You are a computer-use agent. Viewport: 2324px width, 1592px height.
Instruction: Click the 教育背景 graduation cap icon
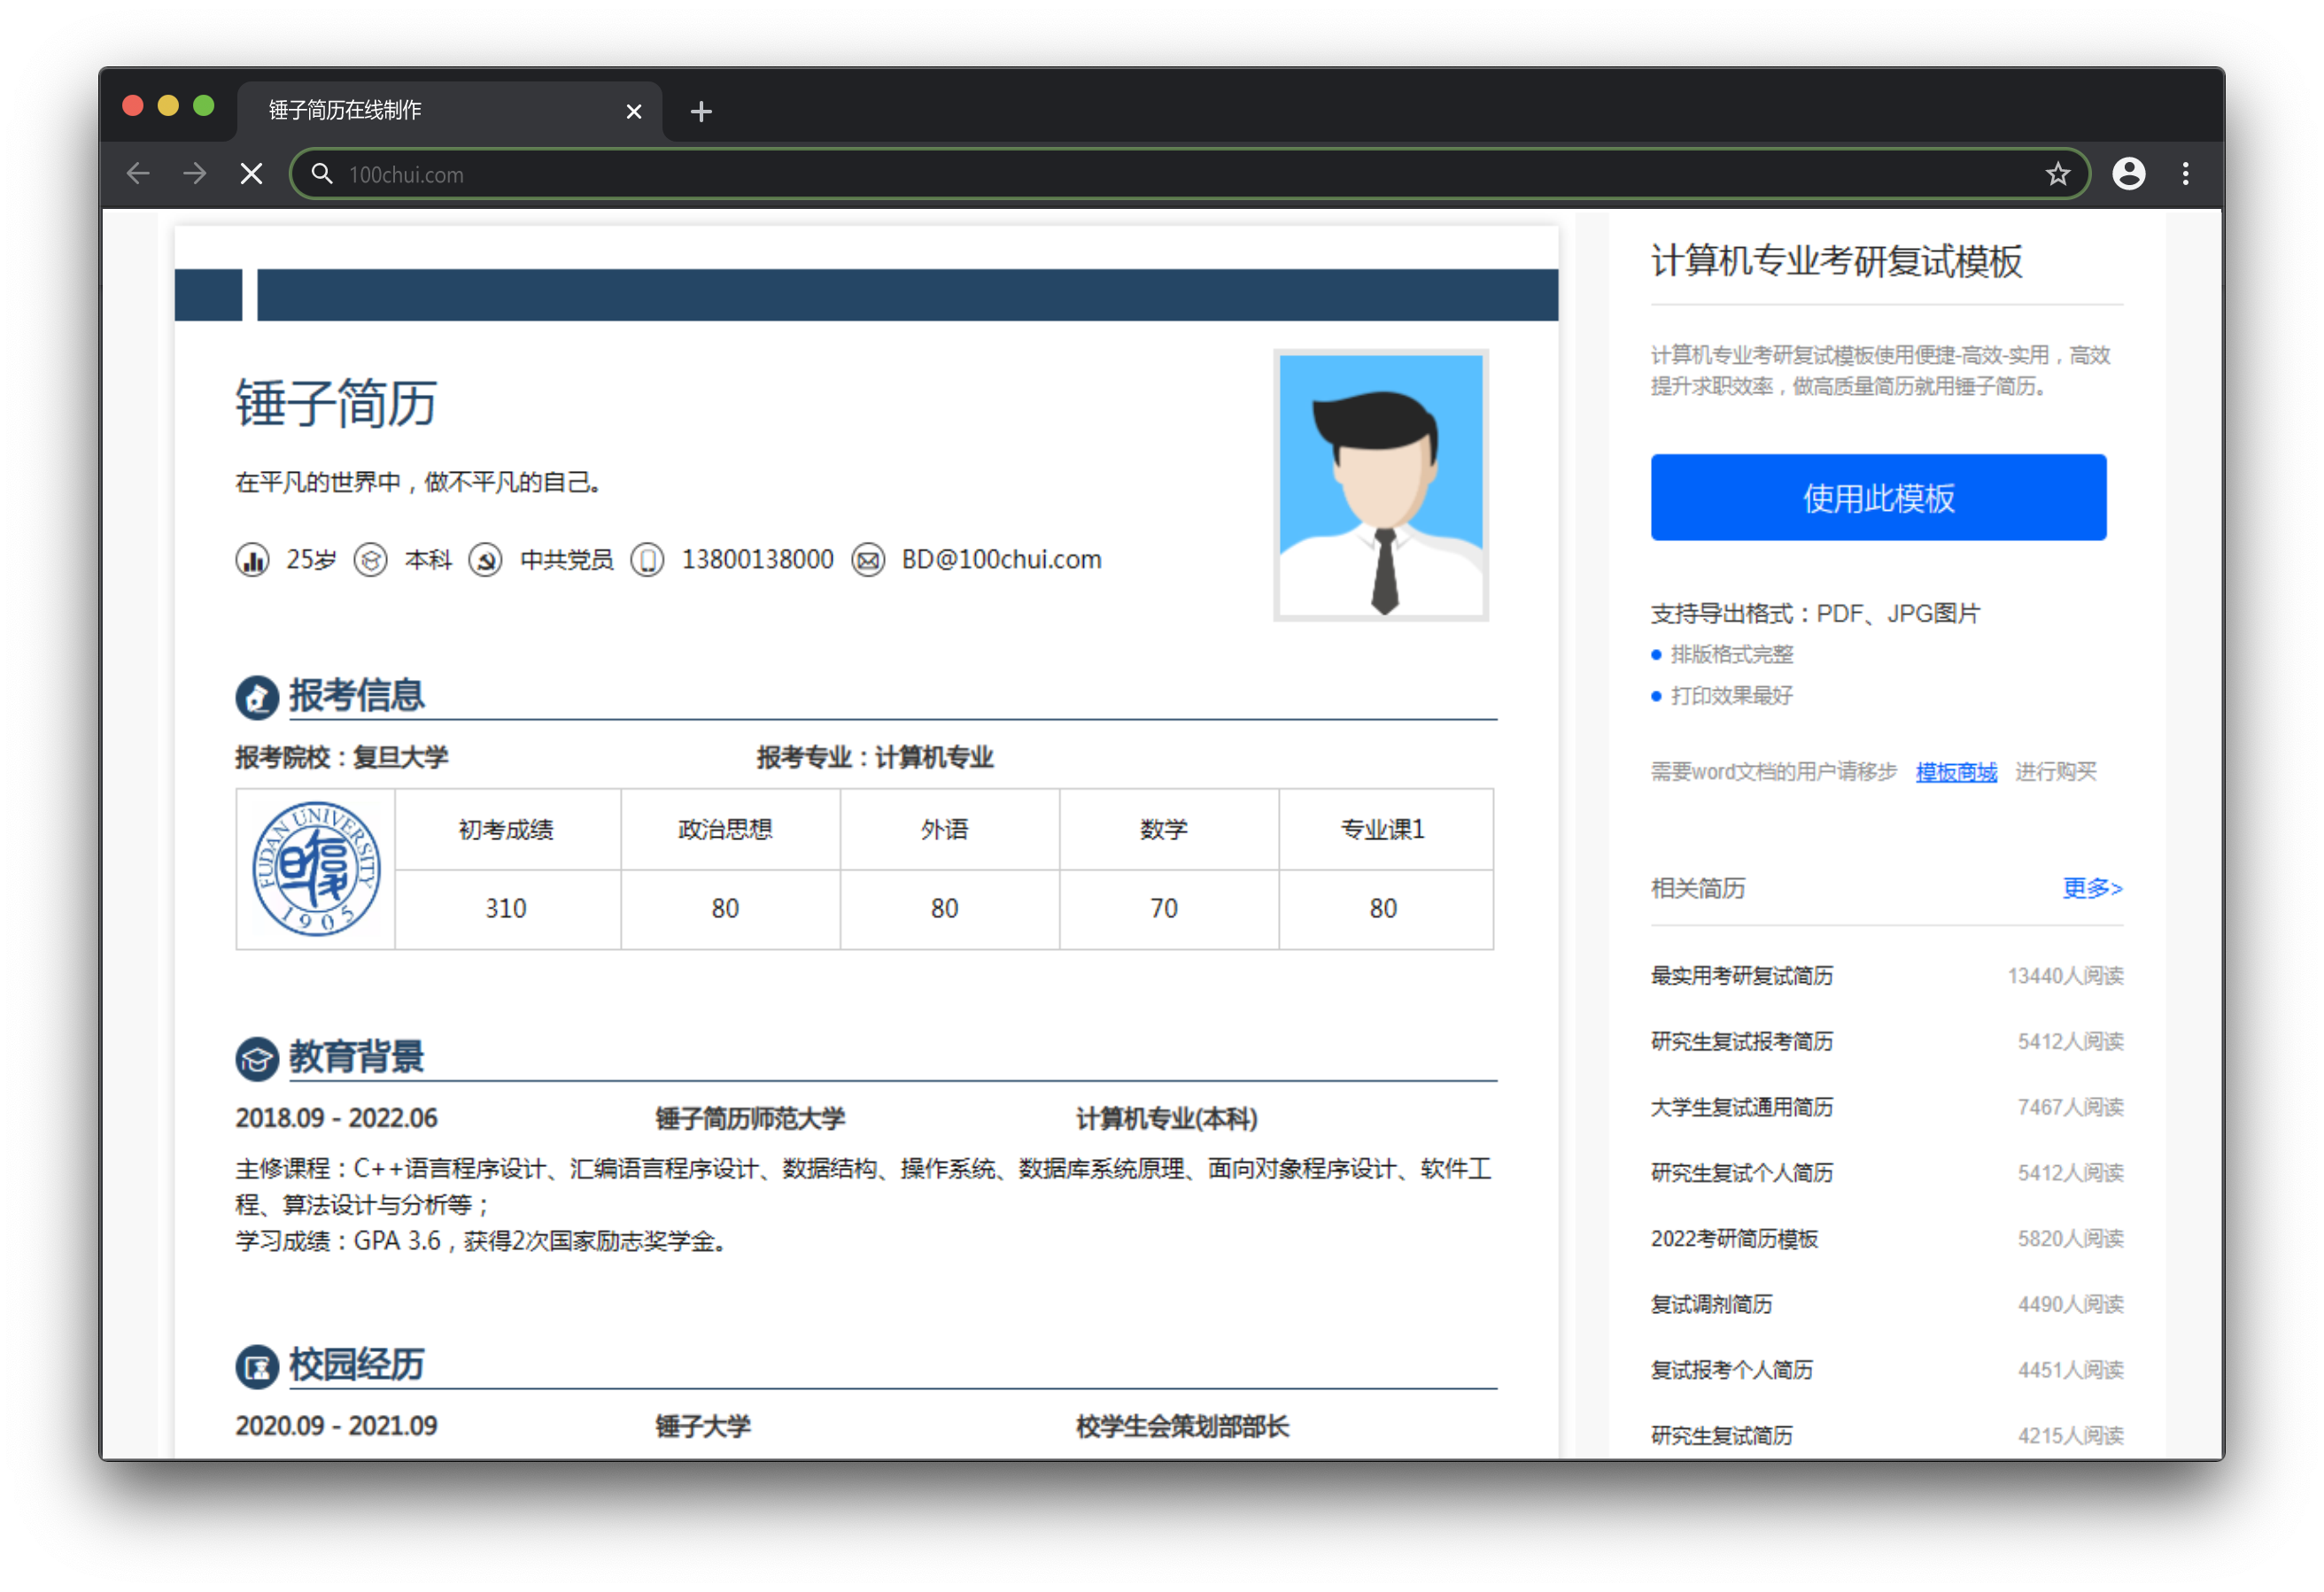pyautogui.click(x=257, y=1059)
